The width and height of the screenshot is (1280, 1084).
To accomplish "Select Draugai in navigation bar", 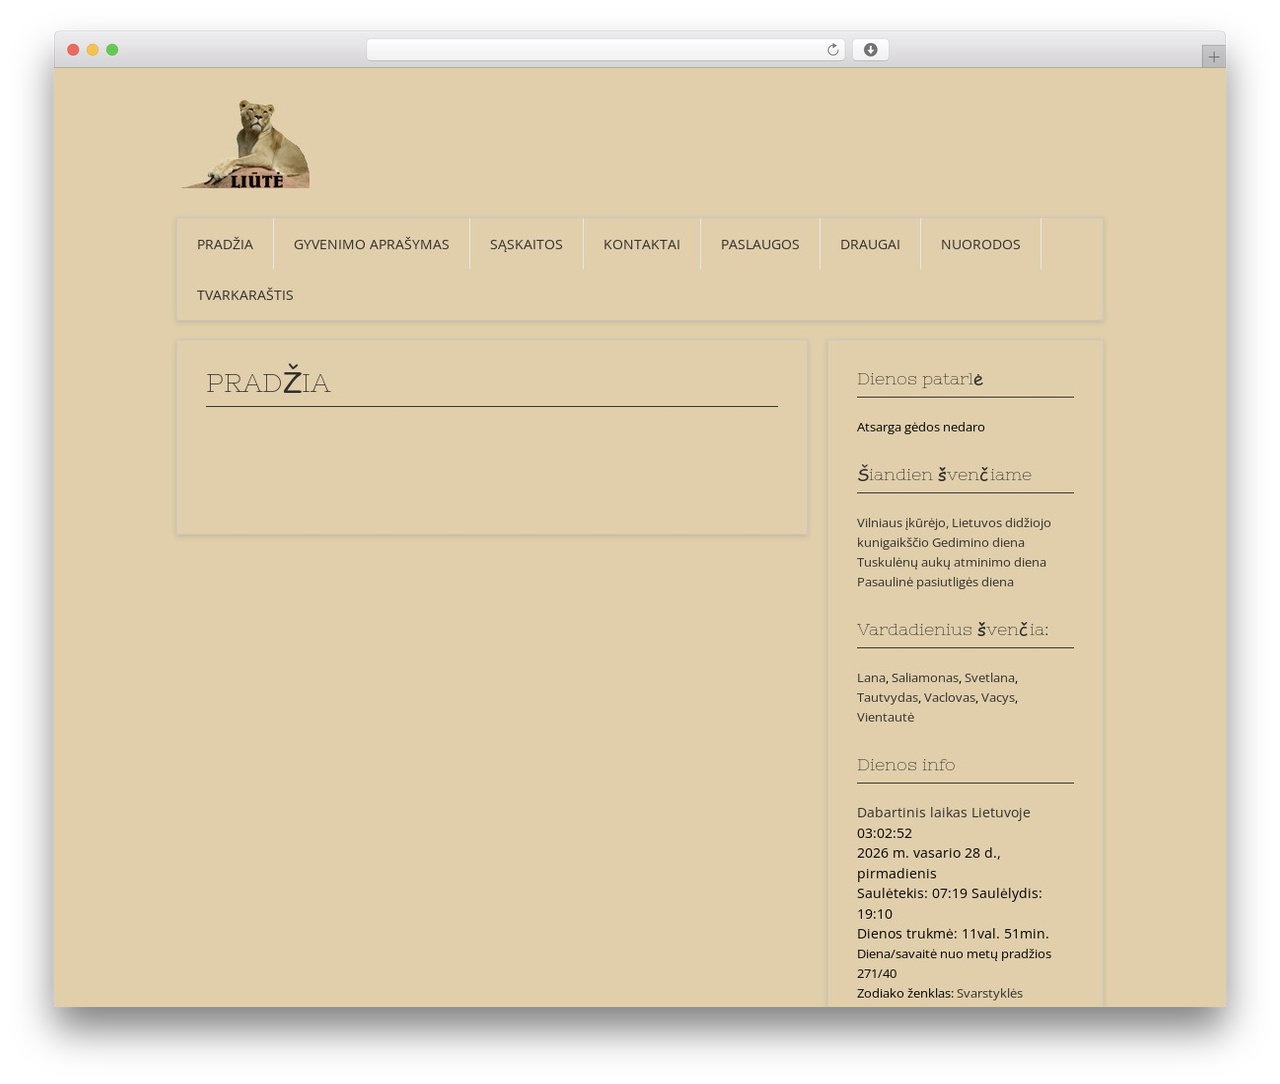I will [x=870, y=244].
